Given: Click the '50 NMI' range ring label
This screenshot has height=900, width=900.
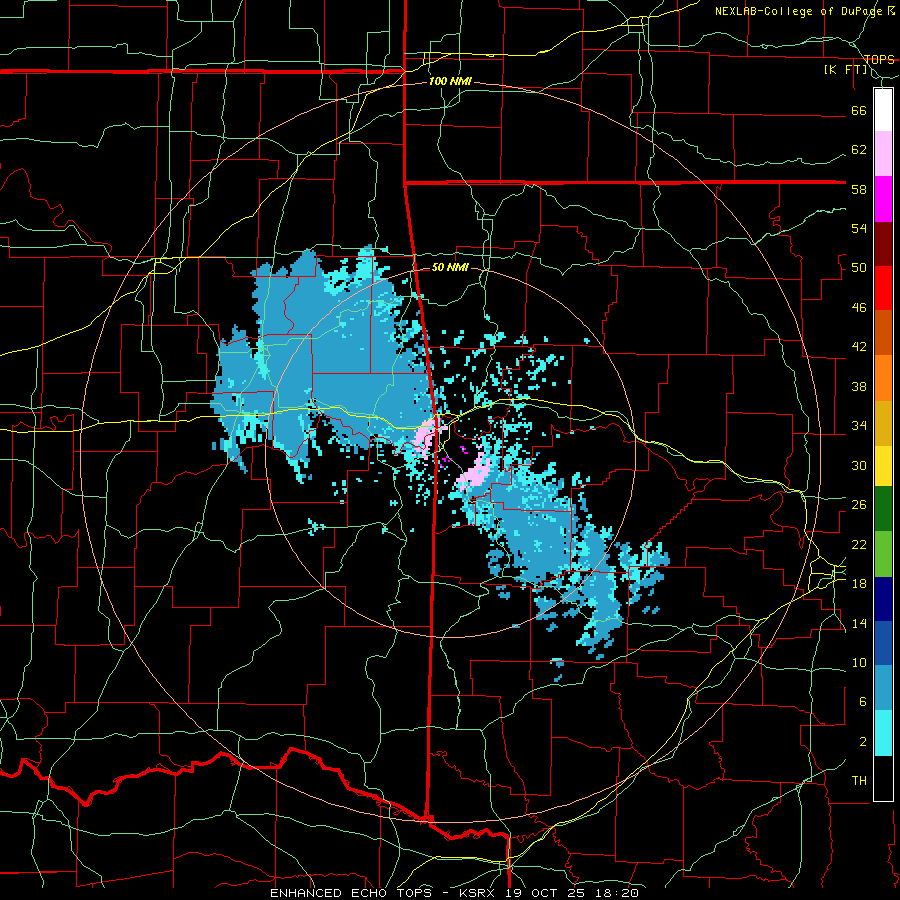Looking at the screenshot, I should click(x=450, y=267).
